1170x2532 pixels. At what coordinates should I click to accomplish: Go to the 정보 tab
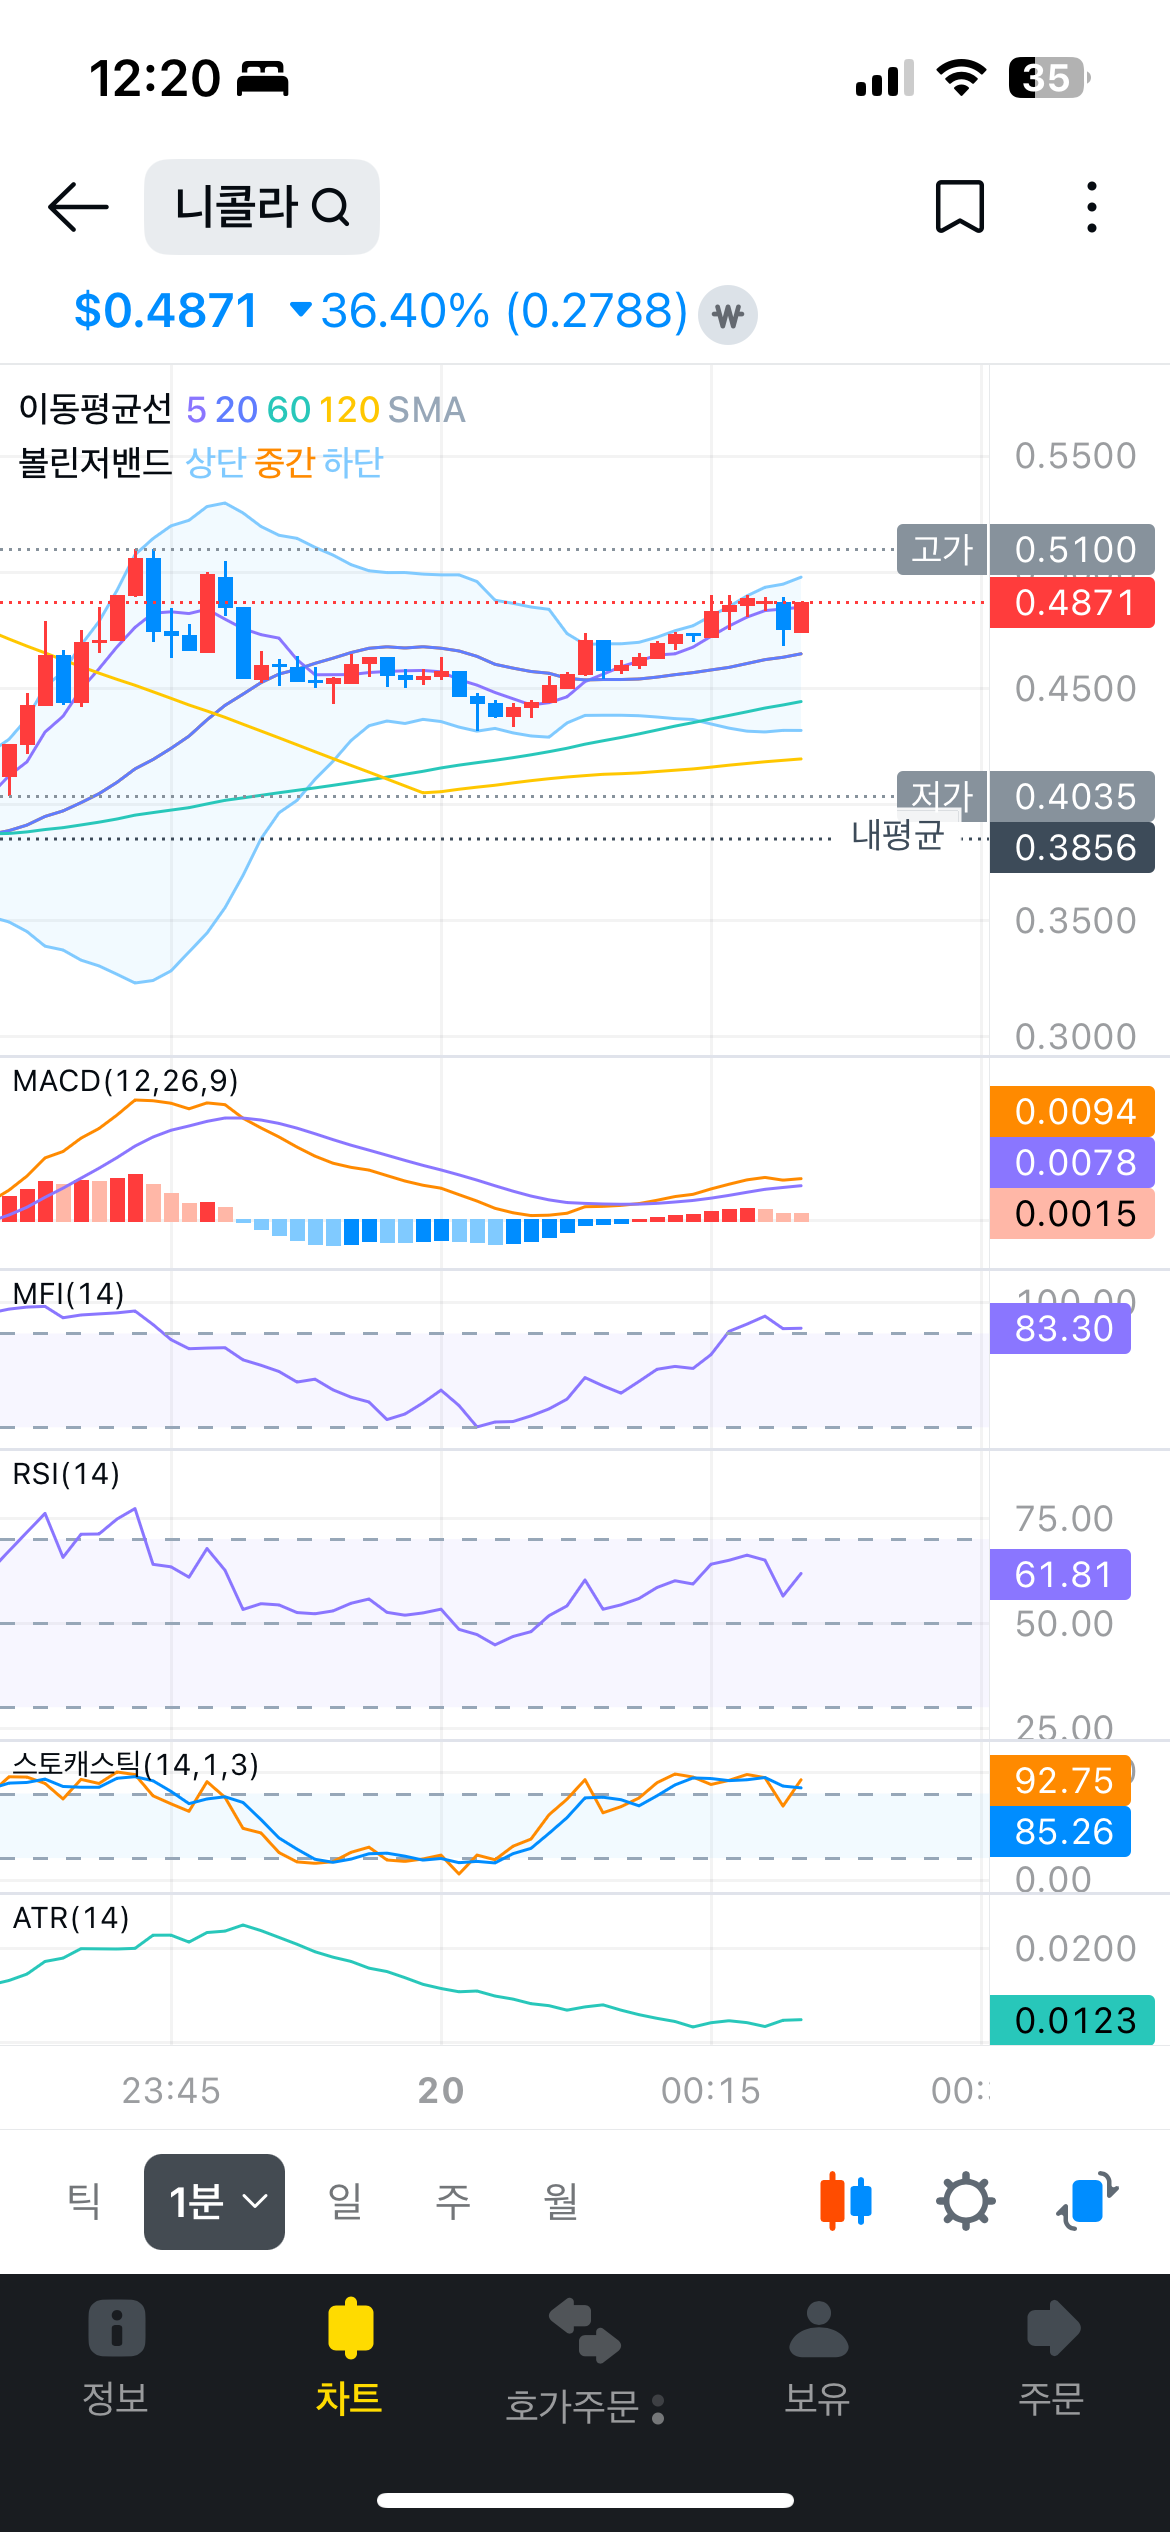(116, 2357)
